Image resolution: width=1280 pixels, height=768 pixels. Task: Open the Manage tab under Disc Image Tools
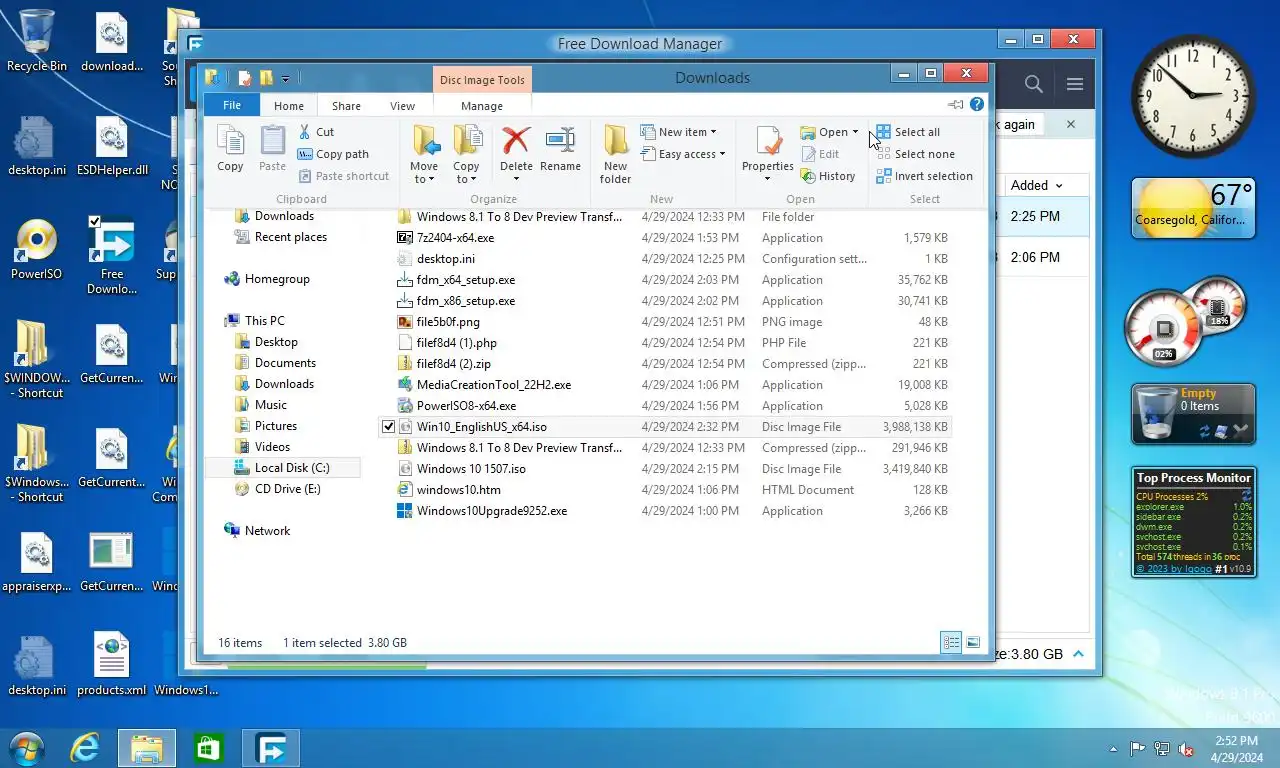pyautogui.click(x=482, y=106)
